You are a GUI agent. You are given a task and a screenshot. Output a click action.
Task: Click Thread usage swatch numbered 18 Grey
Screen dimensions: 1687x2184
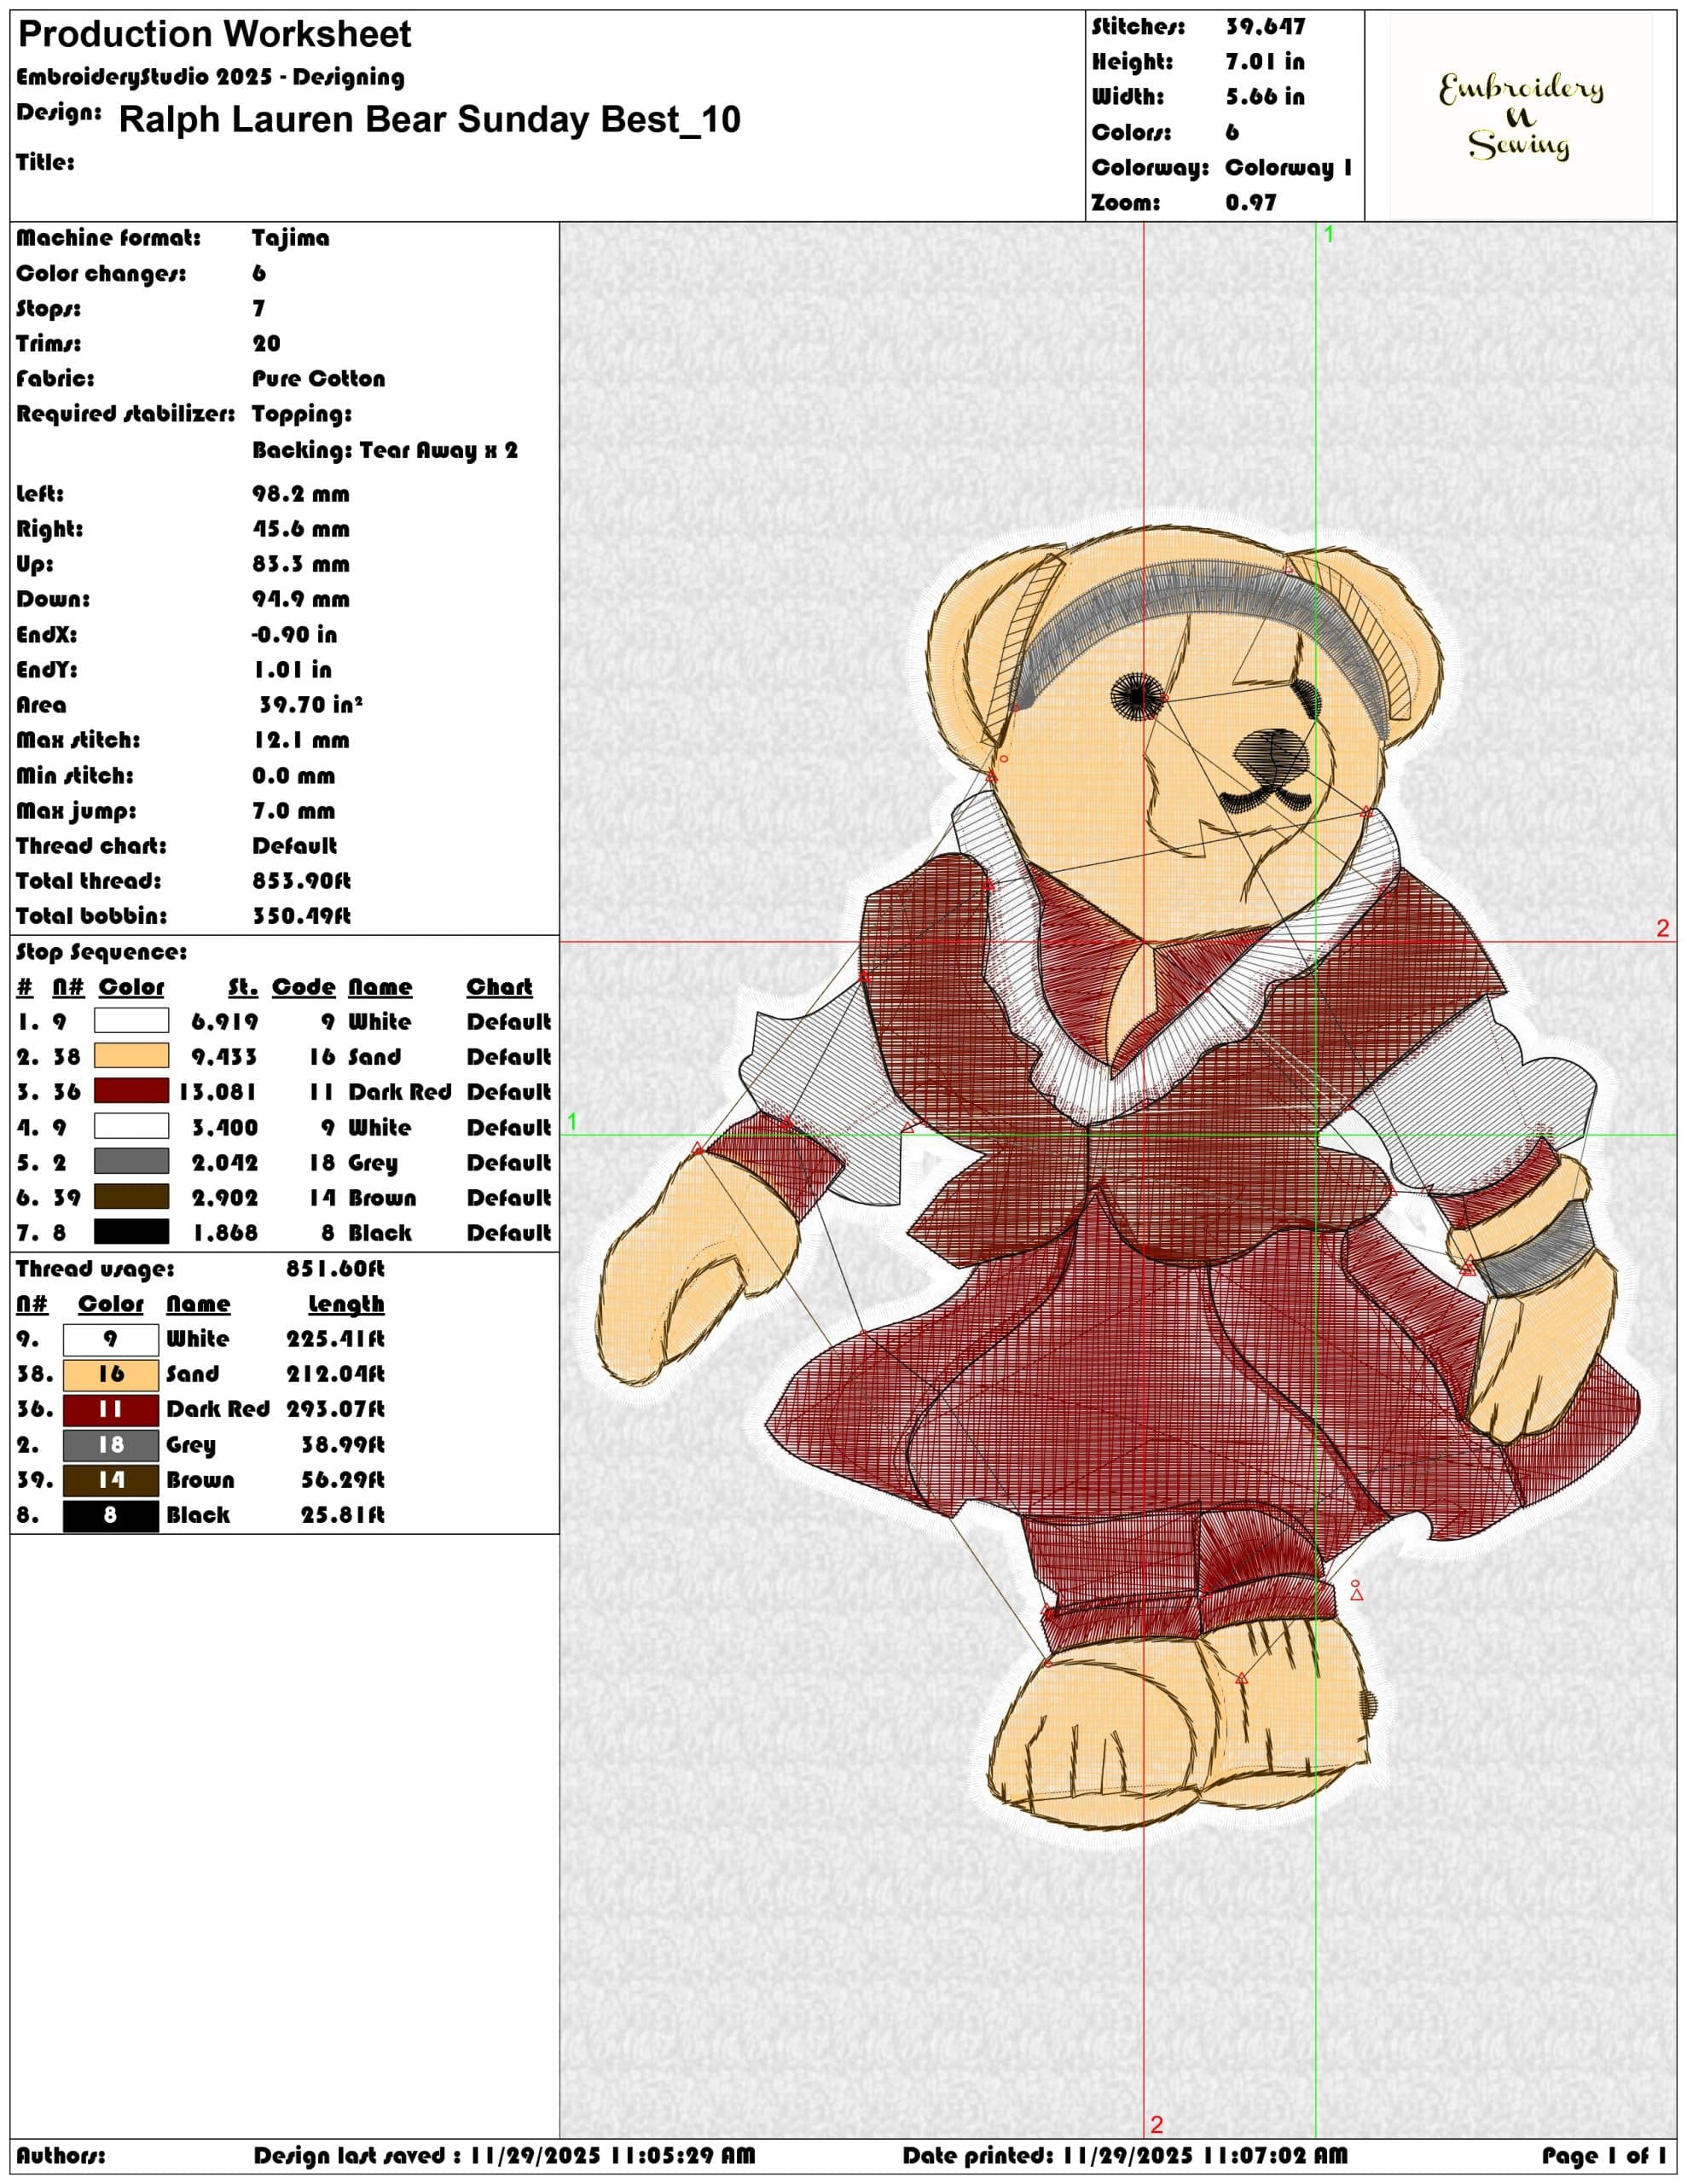(x=111, y=1445)
